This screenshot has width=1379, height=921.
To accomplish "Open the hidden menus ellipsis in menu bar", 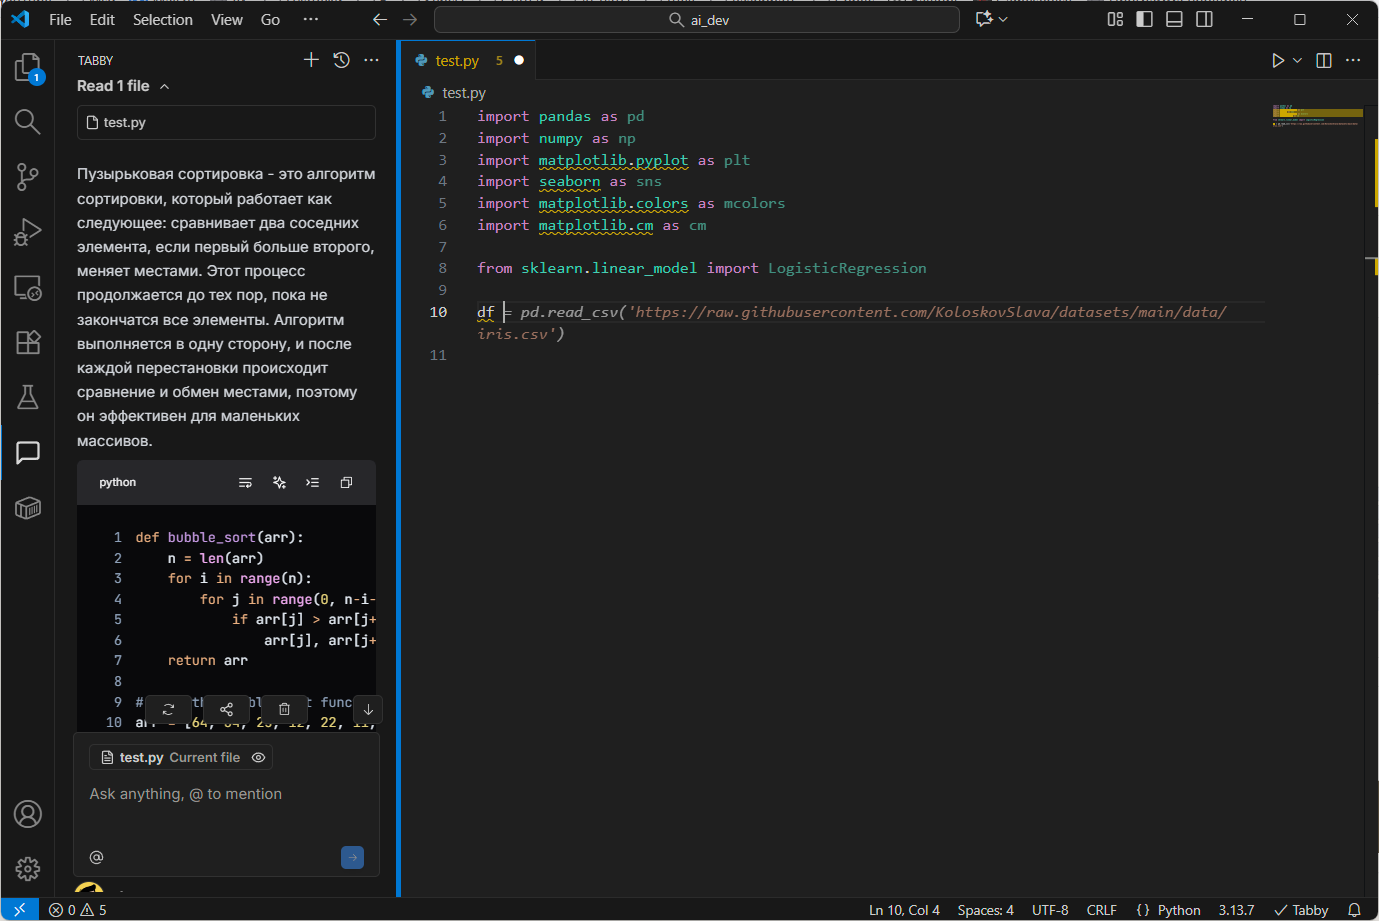I will point(311,19).
